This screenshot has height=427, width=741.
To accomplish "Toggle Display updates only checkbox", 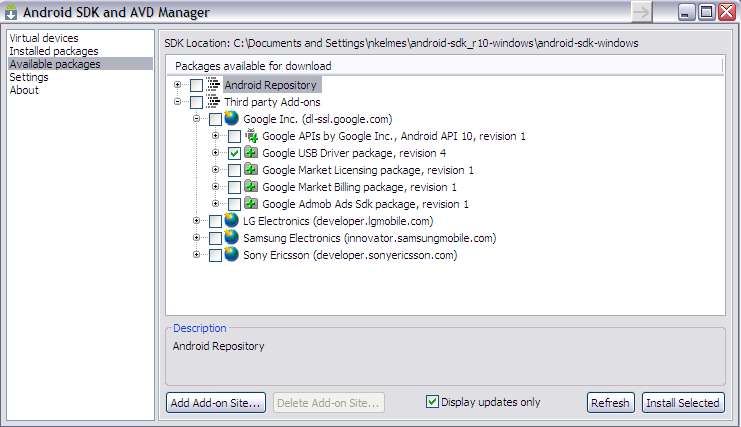I will click(x=432, y=401).
